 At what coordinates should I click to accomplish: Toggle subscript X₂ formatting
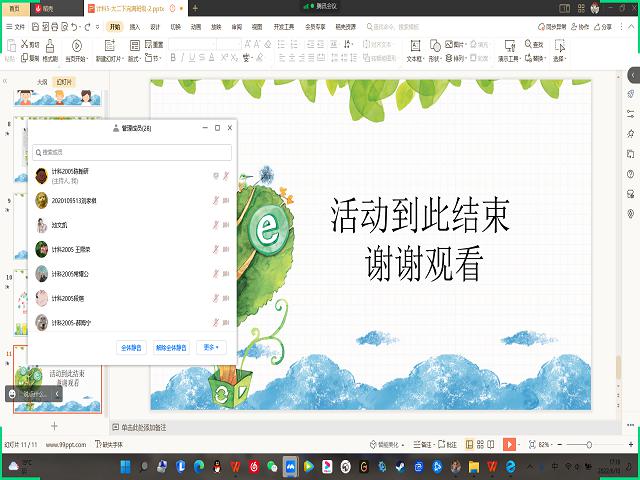coord(234,58)
